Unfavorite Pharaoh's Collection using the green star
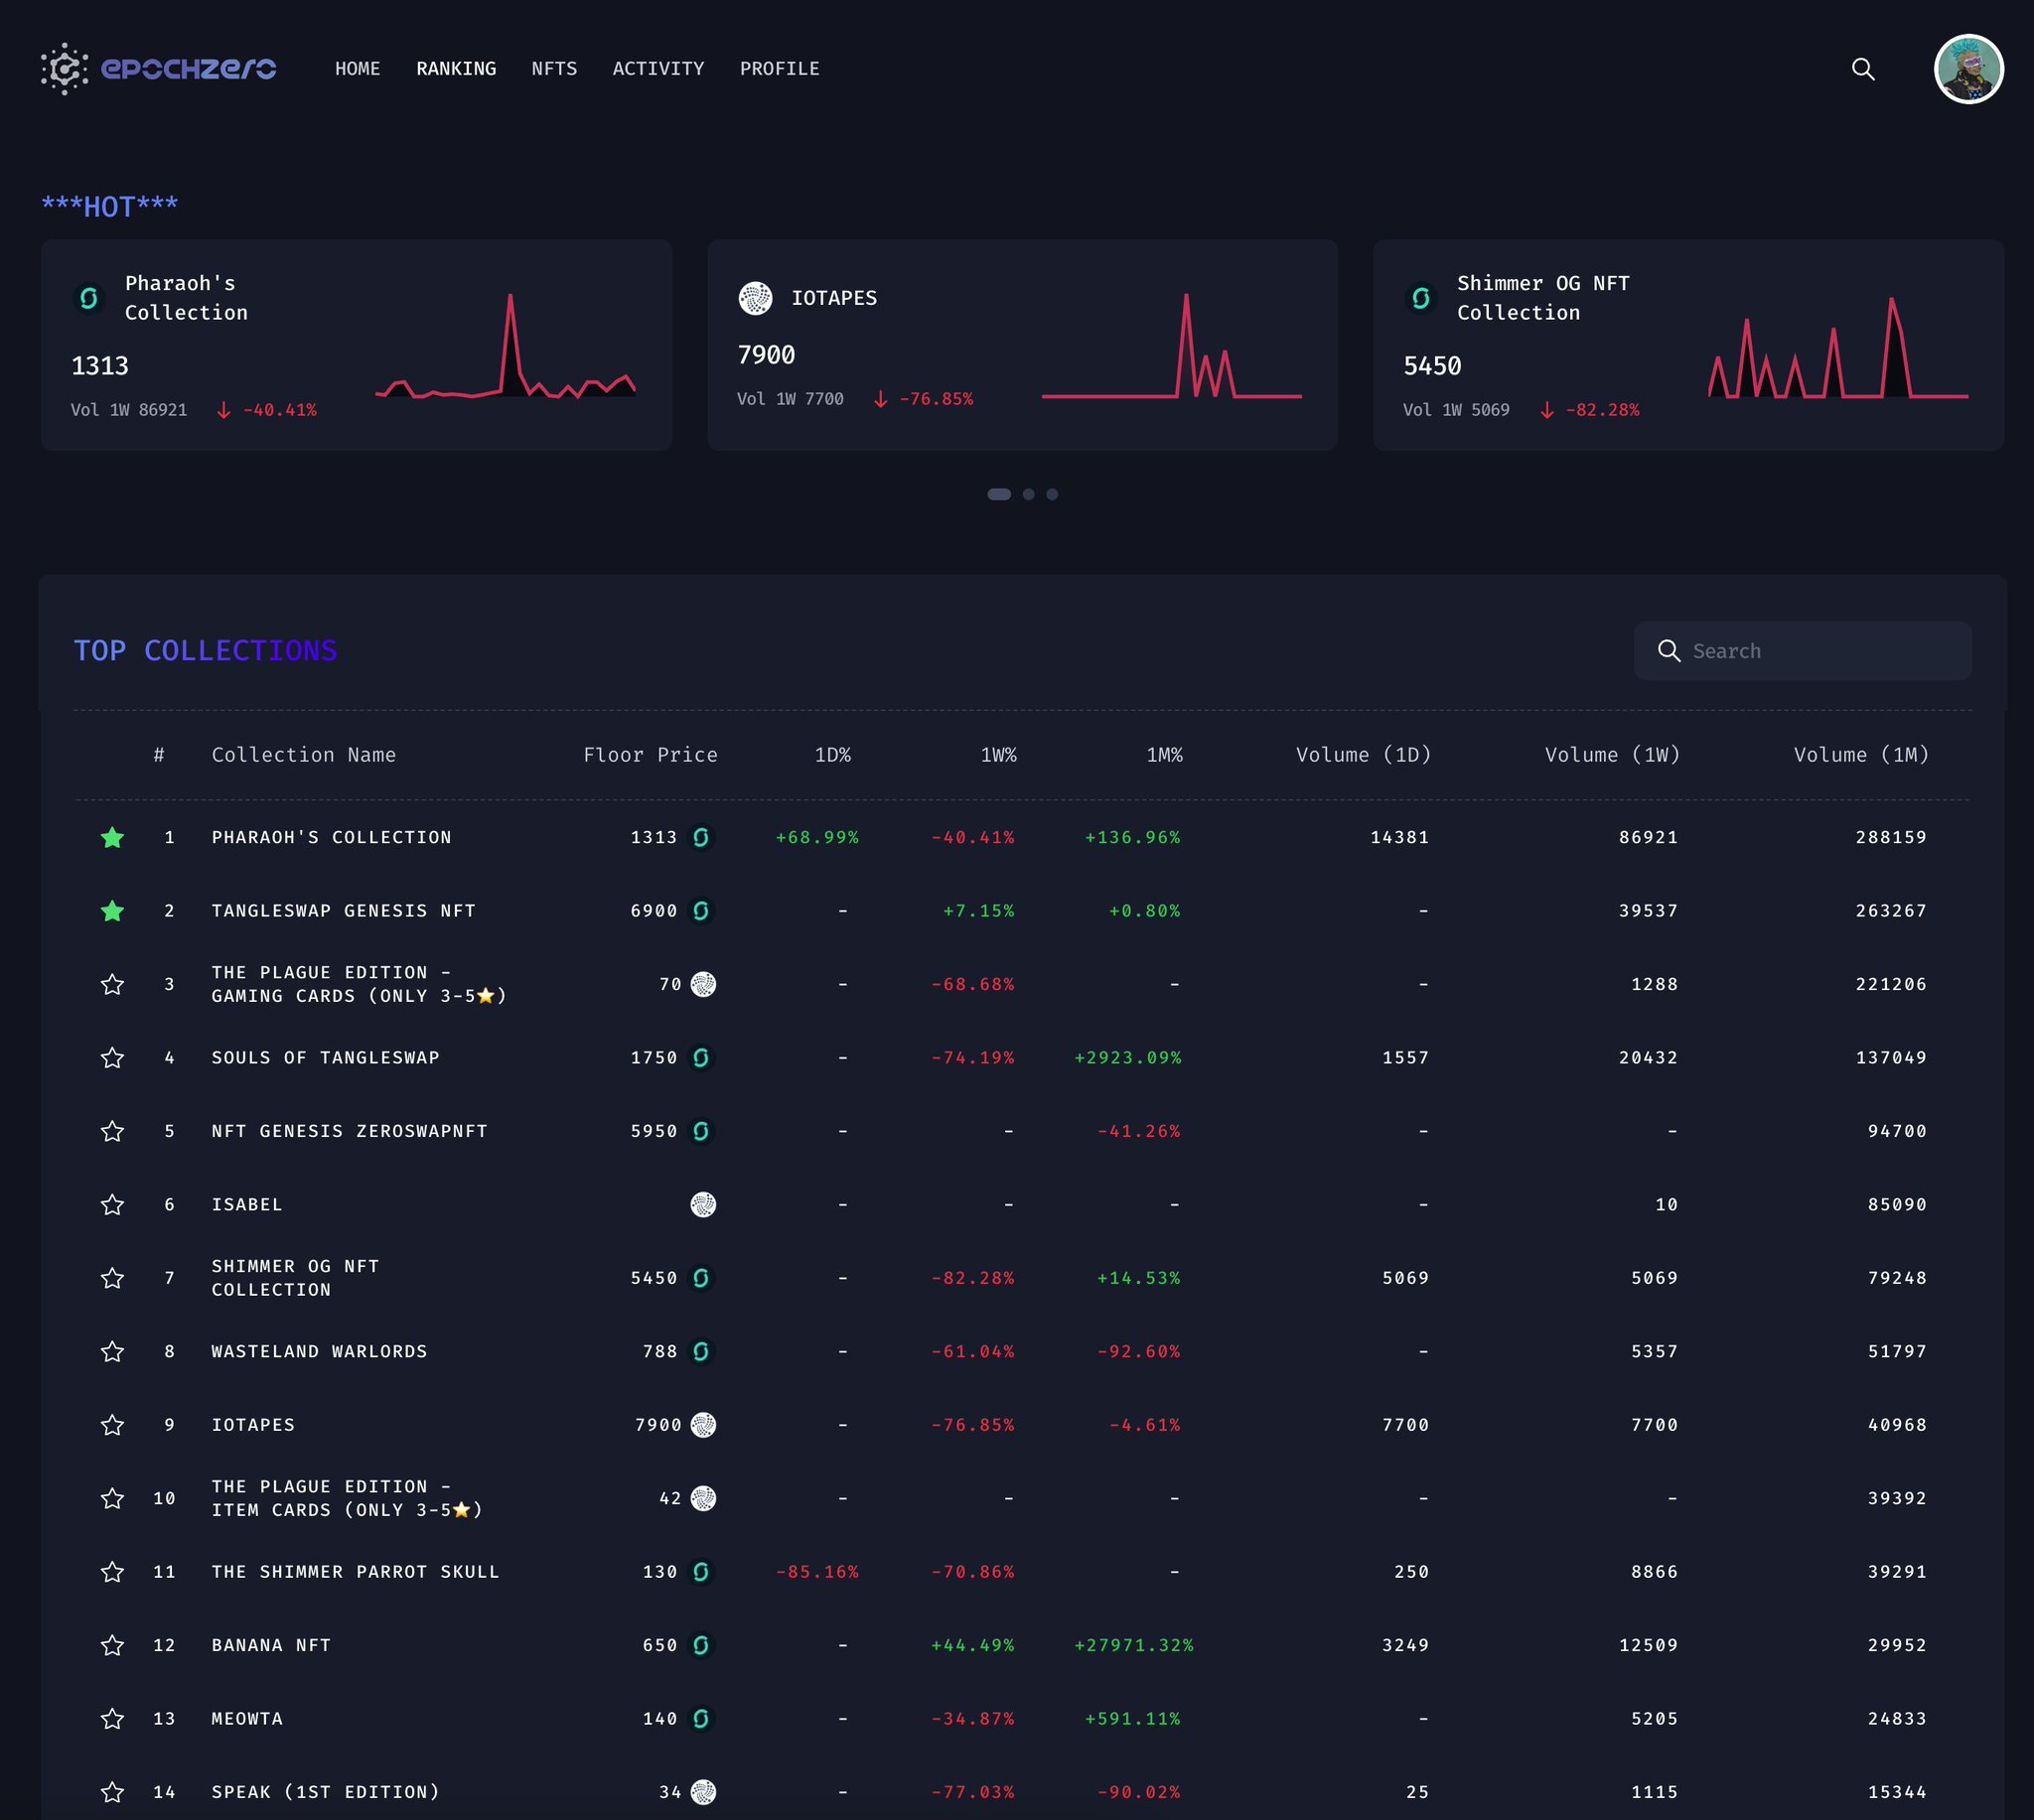The image size is (2034, 1820). coord(112,838)
